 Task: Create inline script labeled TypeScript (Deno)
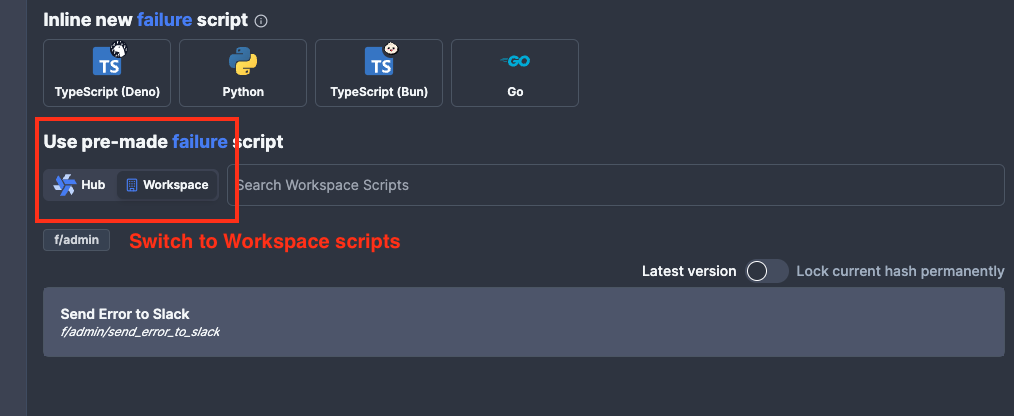coord(107,92)
